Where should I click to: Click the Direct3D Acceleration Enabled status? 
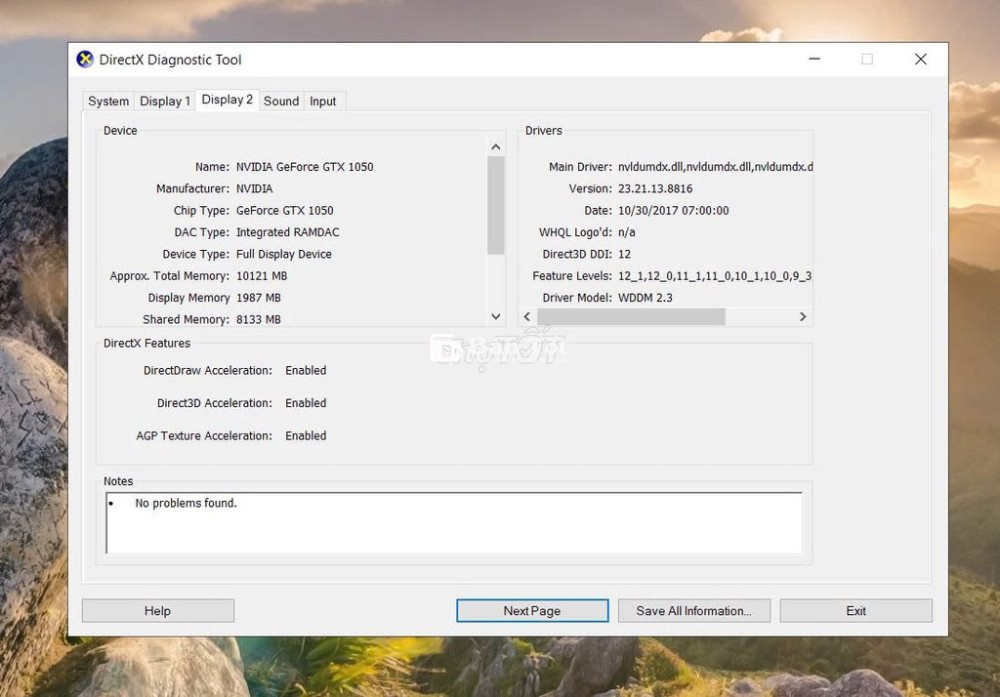pyautogui.click(x=305, y=402)
